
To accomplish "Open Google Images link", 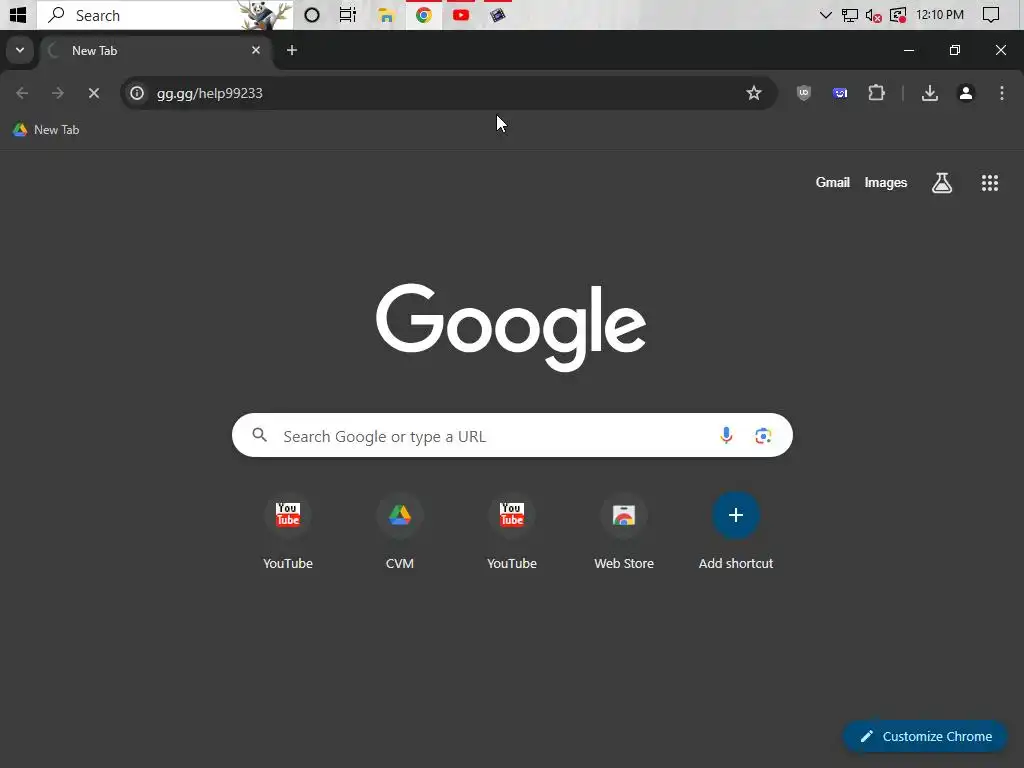I will tap(886, 183).
